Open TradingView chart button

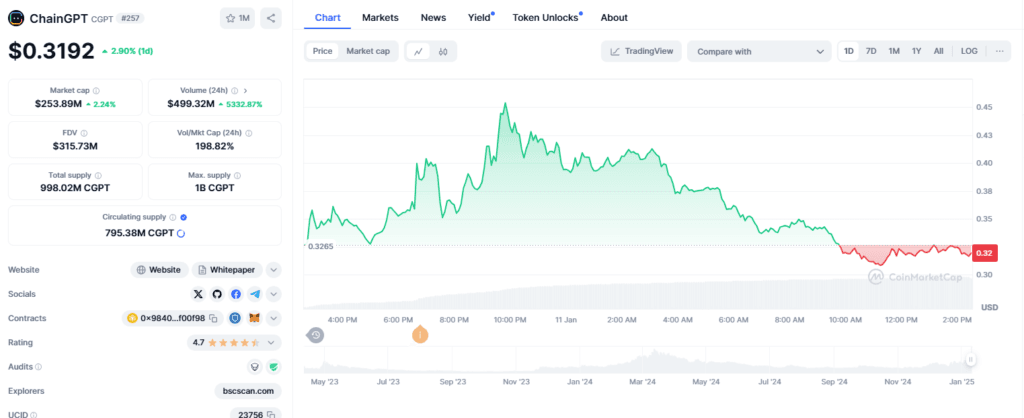641,52
